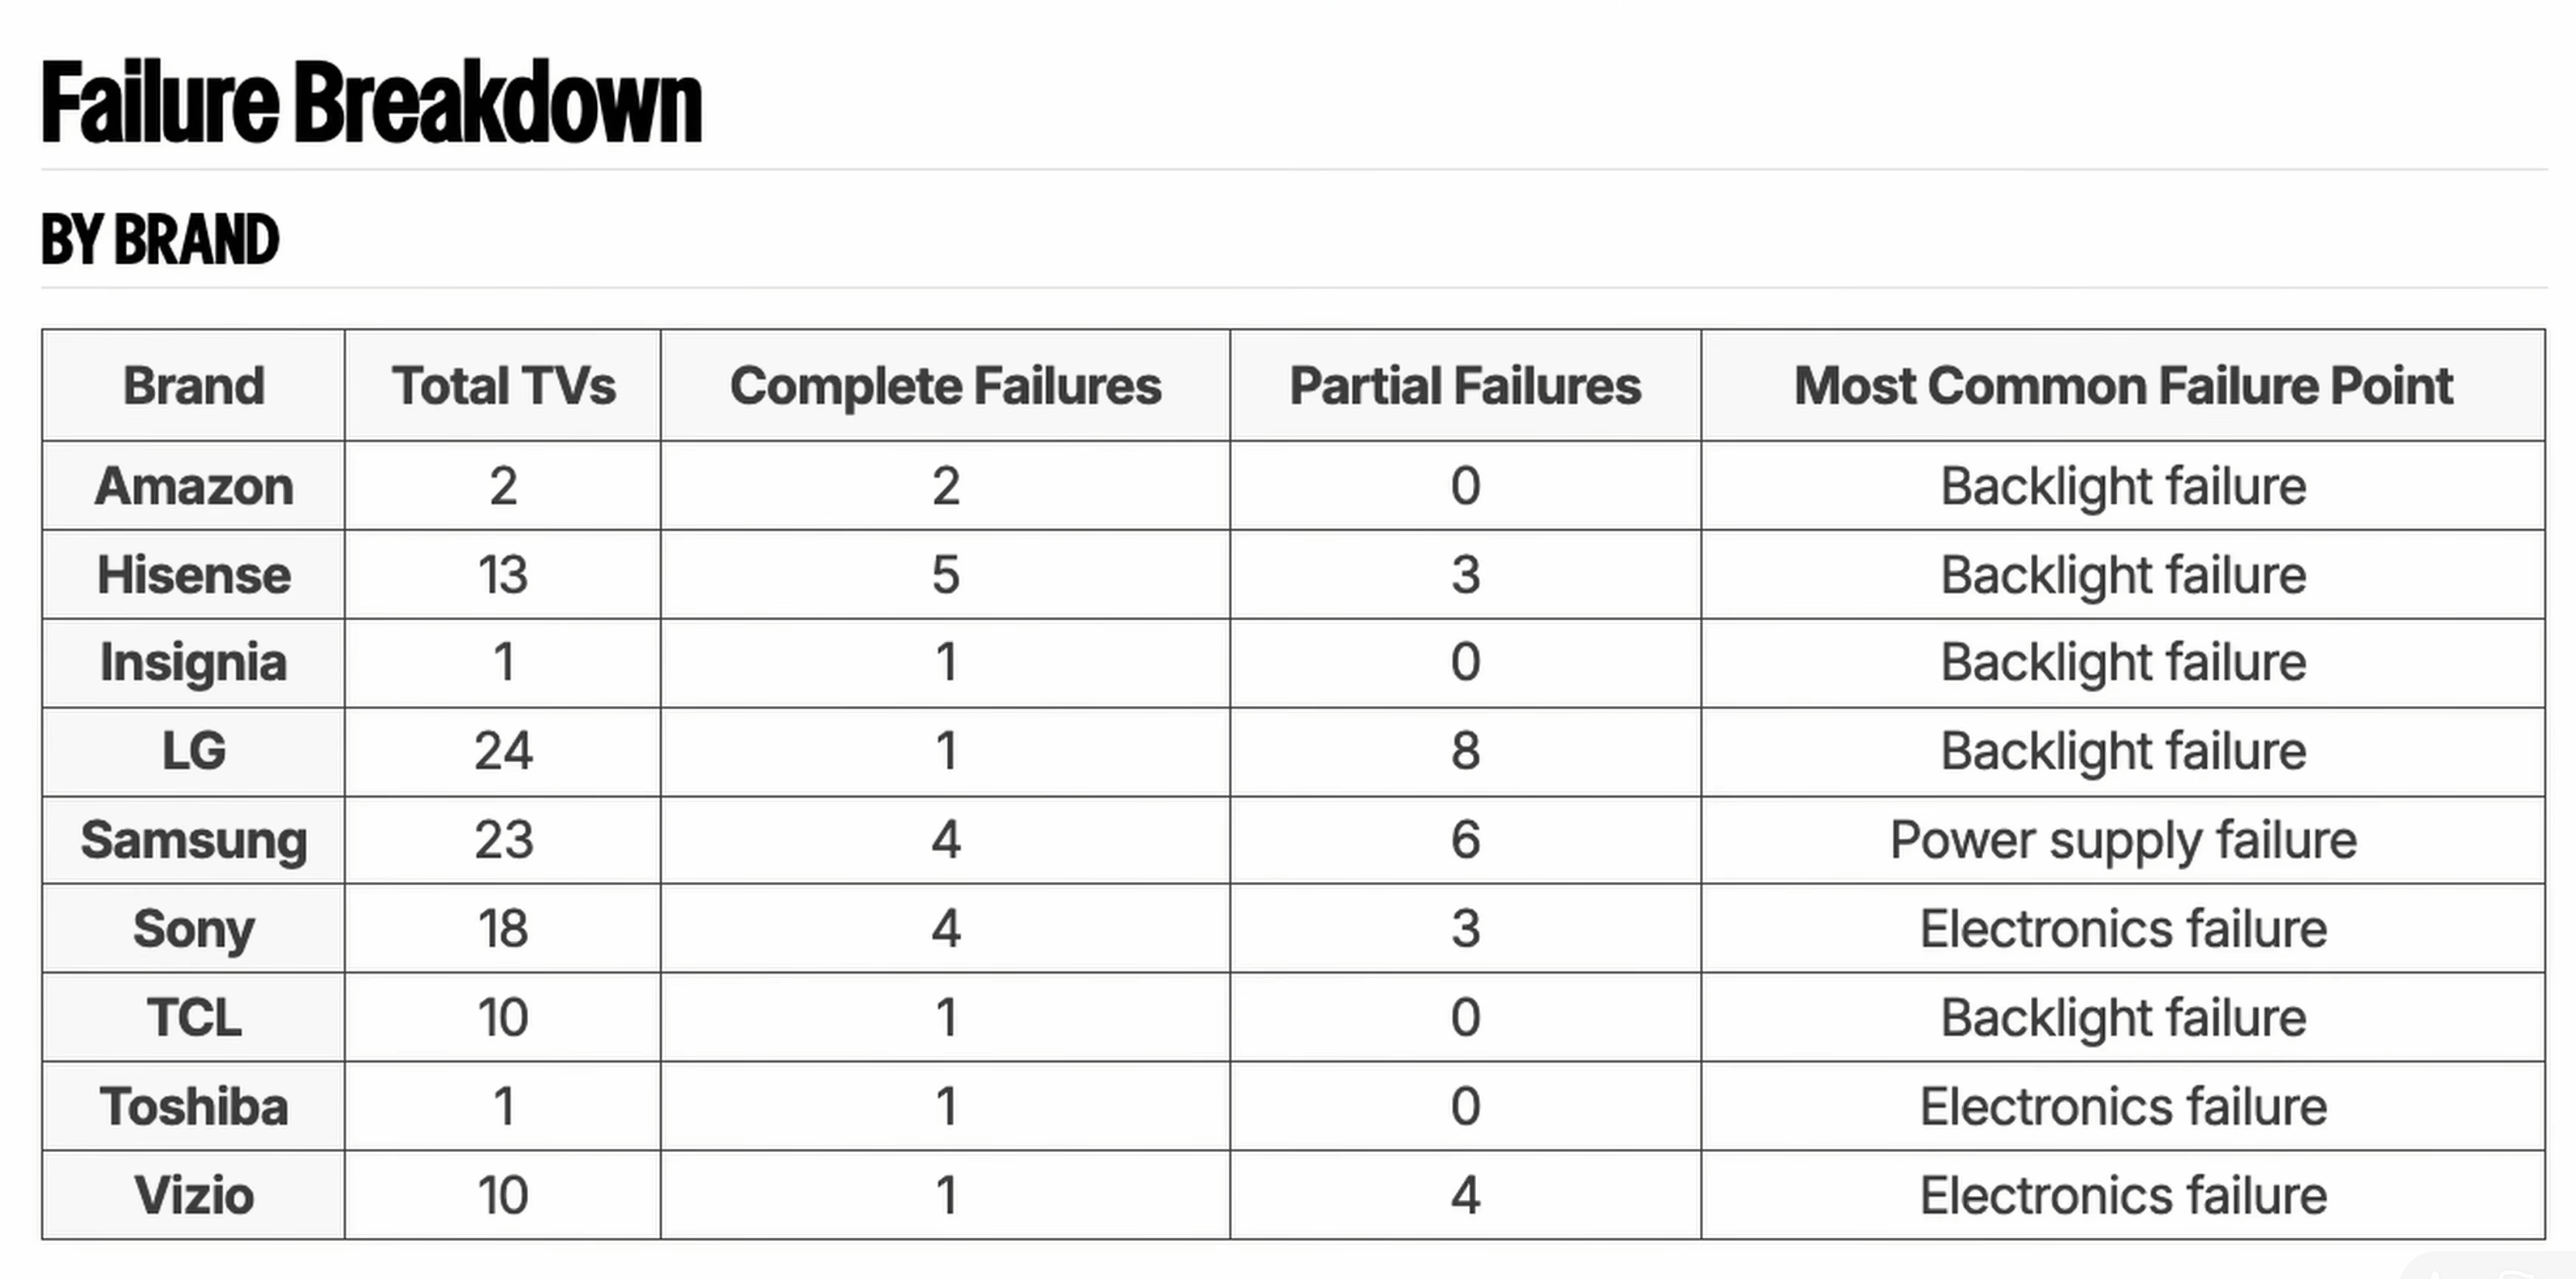This screenshot has height=1279, width=2576.
Task: Click the LG brand cell
Action: (194, 751)
